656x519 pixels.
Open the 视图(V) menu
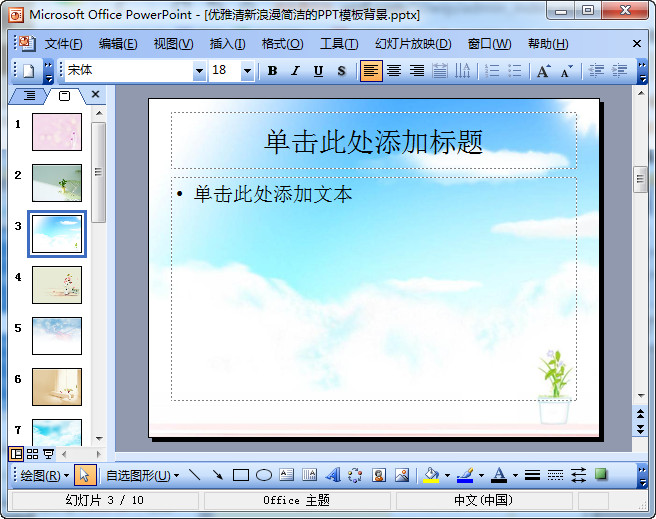coord(173,43)
